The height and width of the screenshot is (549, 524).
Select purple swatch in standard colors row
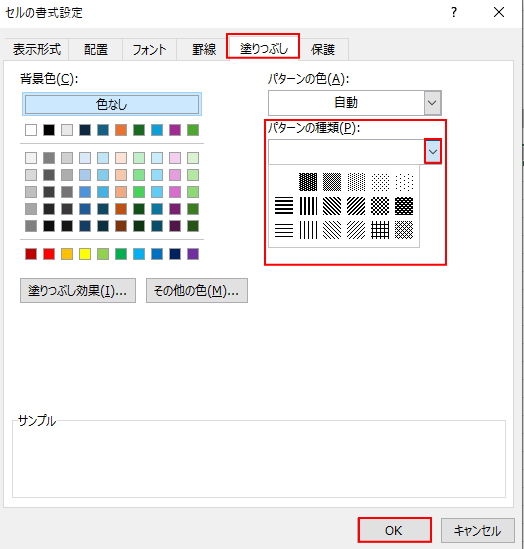pos(193,254)
